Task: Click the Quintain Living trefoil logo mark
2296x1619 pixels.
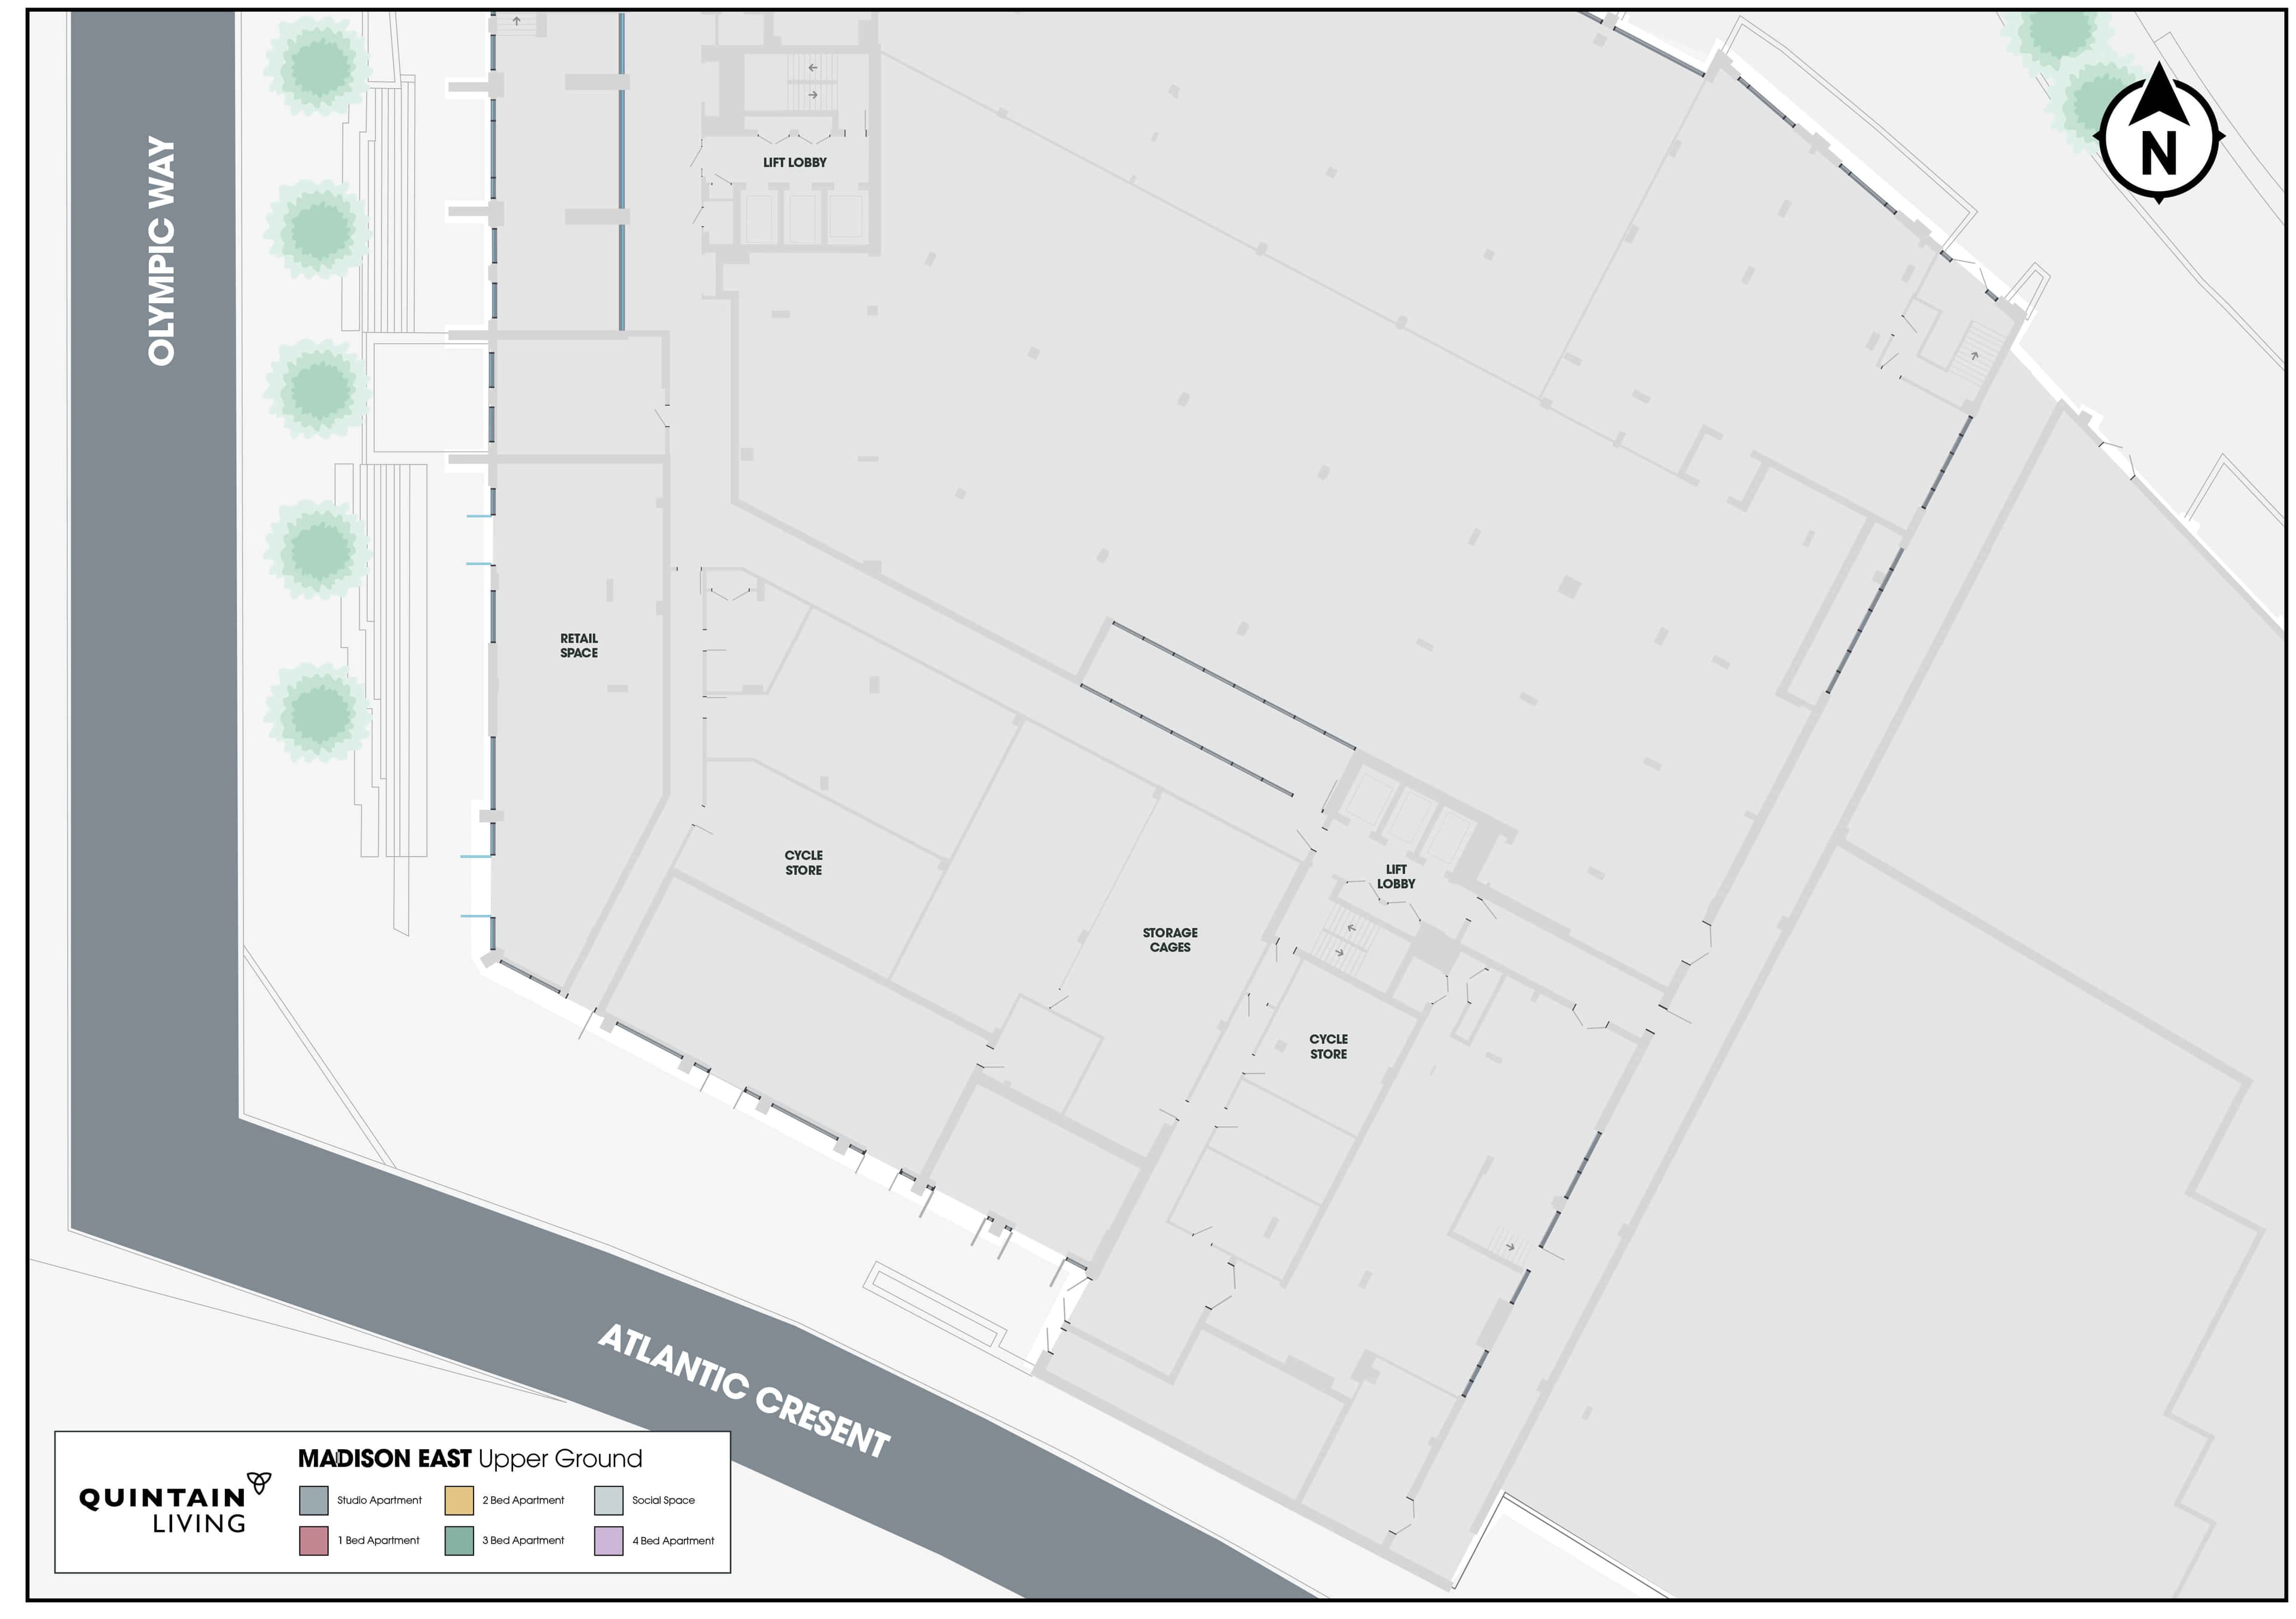Action: pos(259,1482)
